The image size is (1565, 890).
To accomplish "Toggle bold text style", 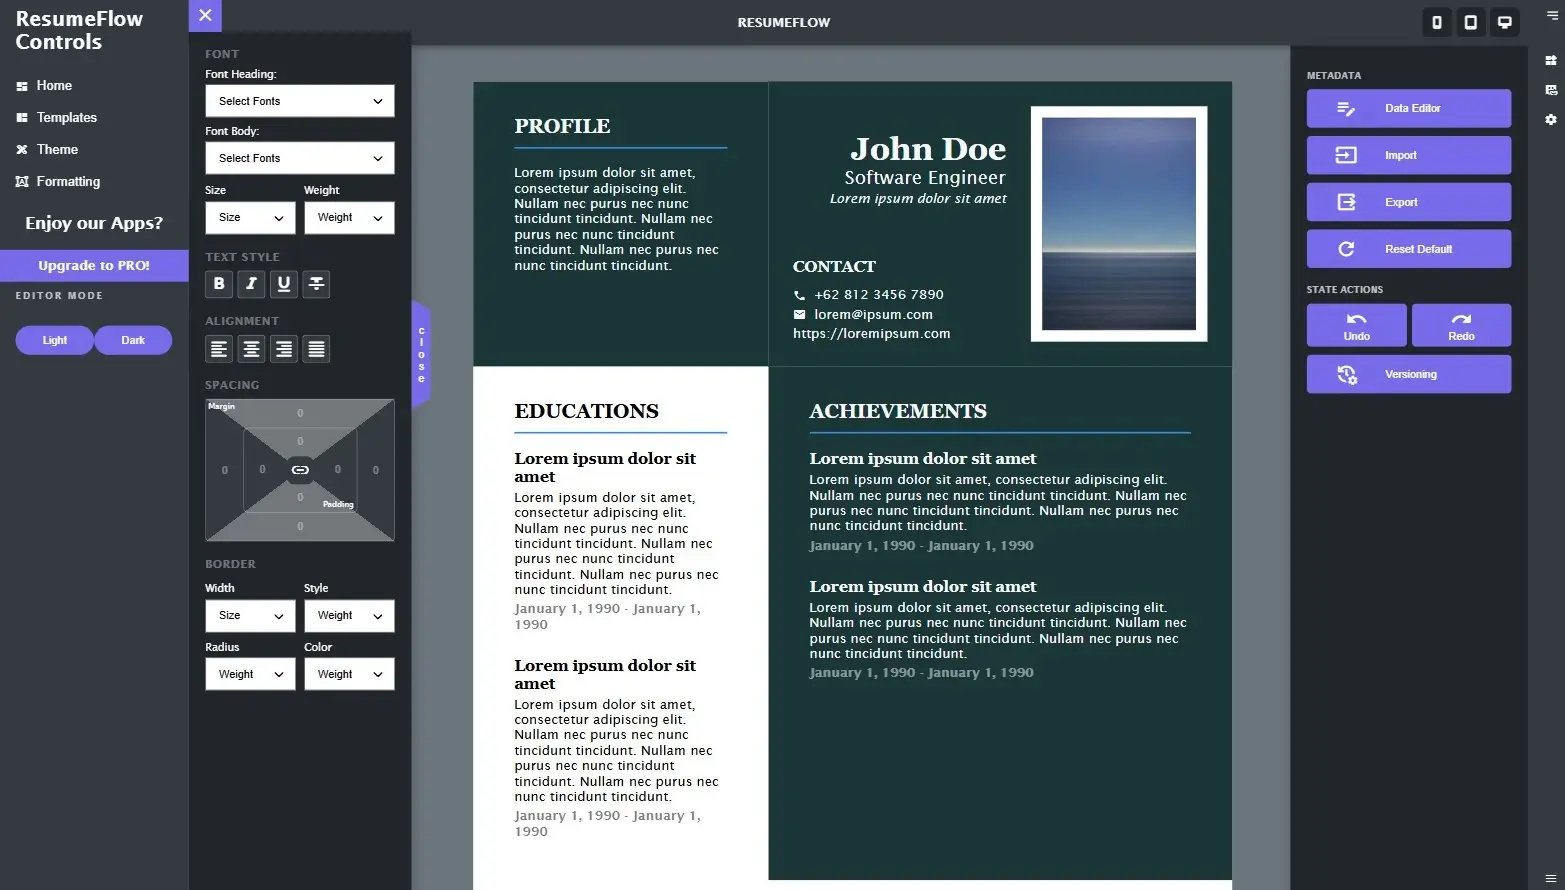I will point(218,284).
